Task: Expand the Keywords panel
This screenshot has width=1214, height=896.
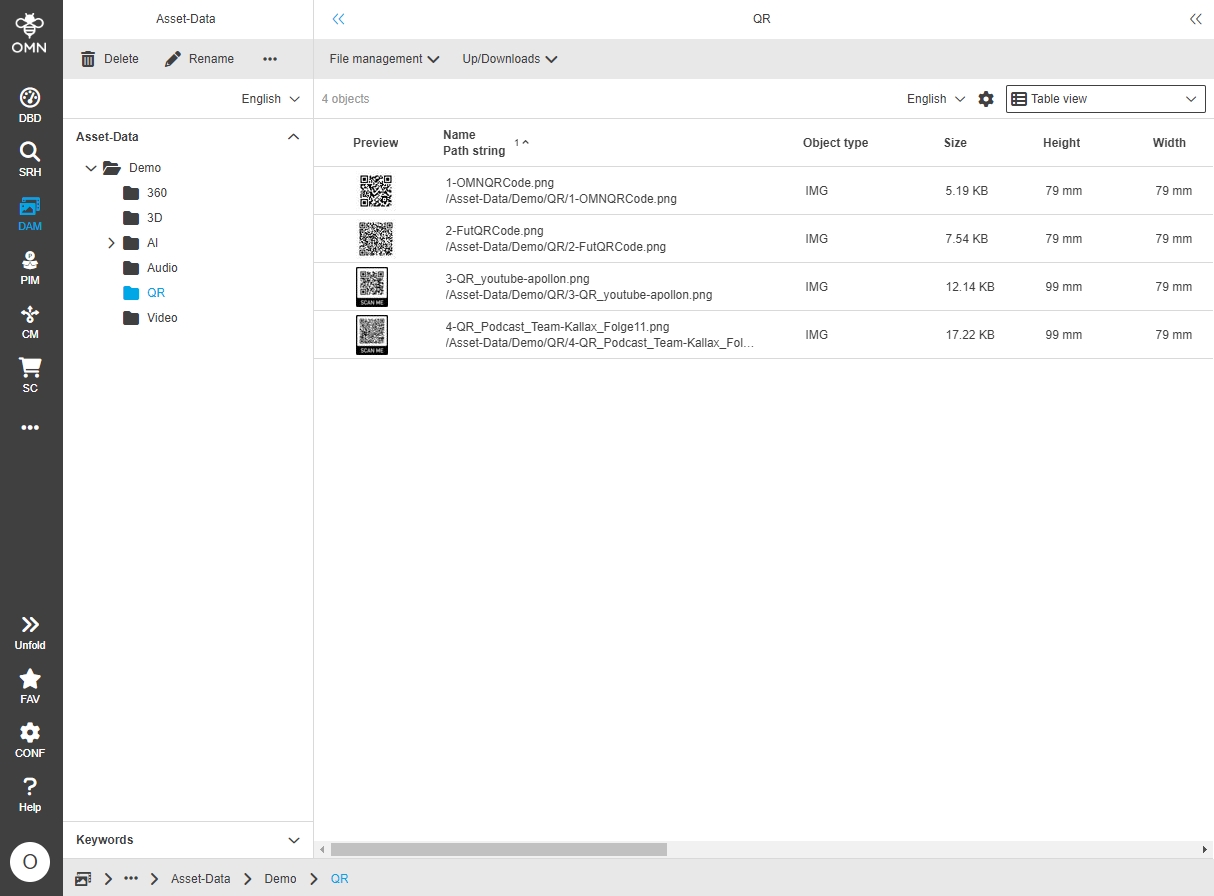Action: coord(293,840)
